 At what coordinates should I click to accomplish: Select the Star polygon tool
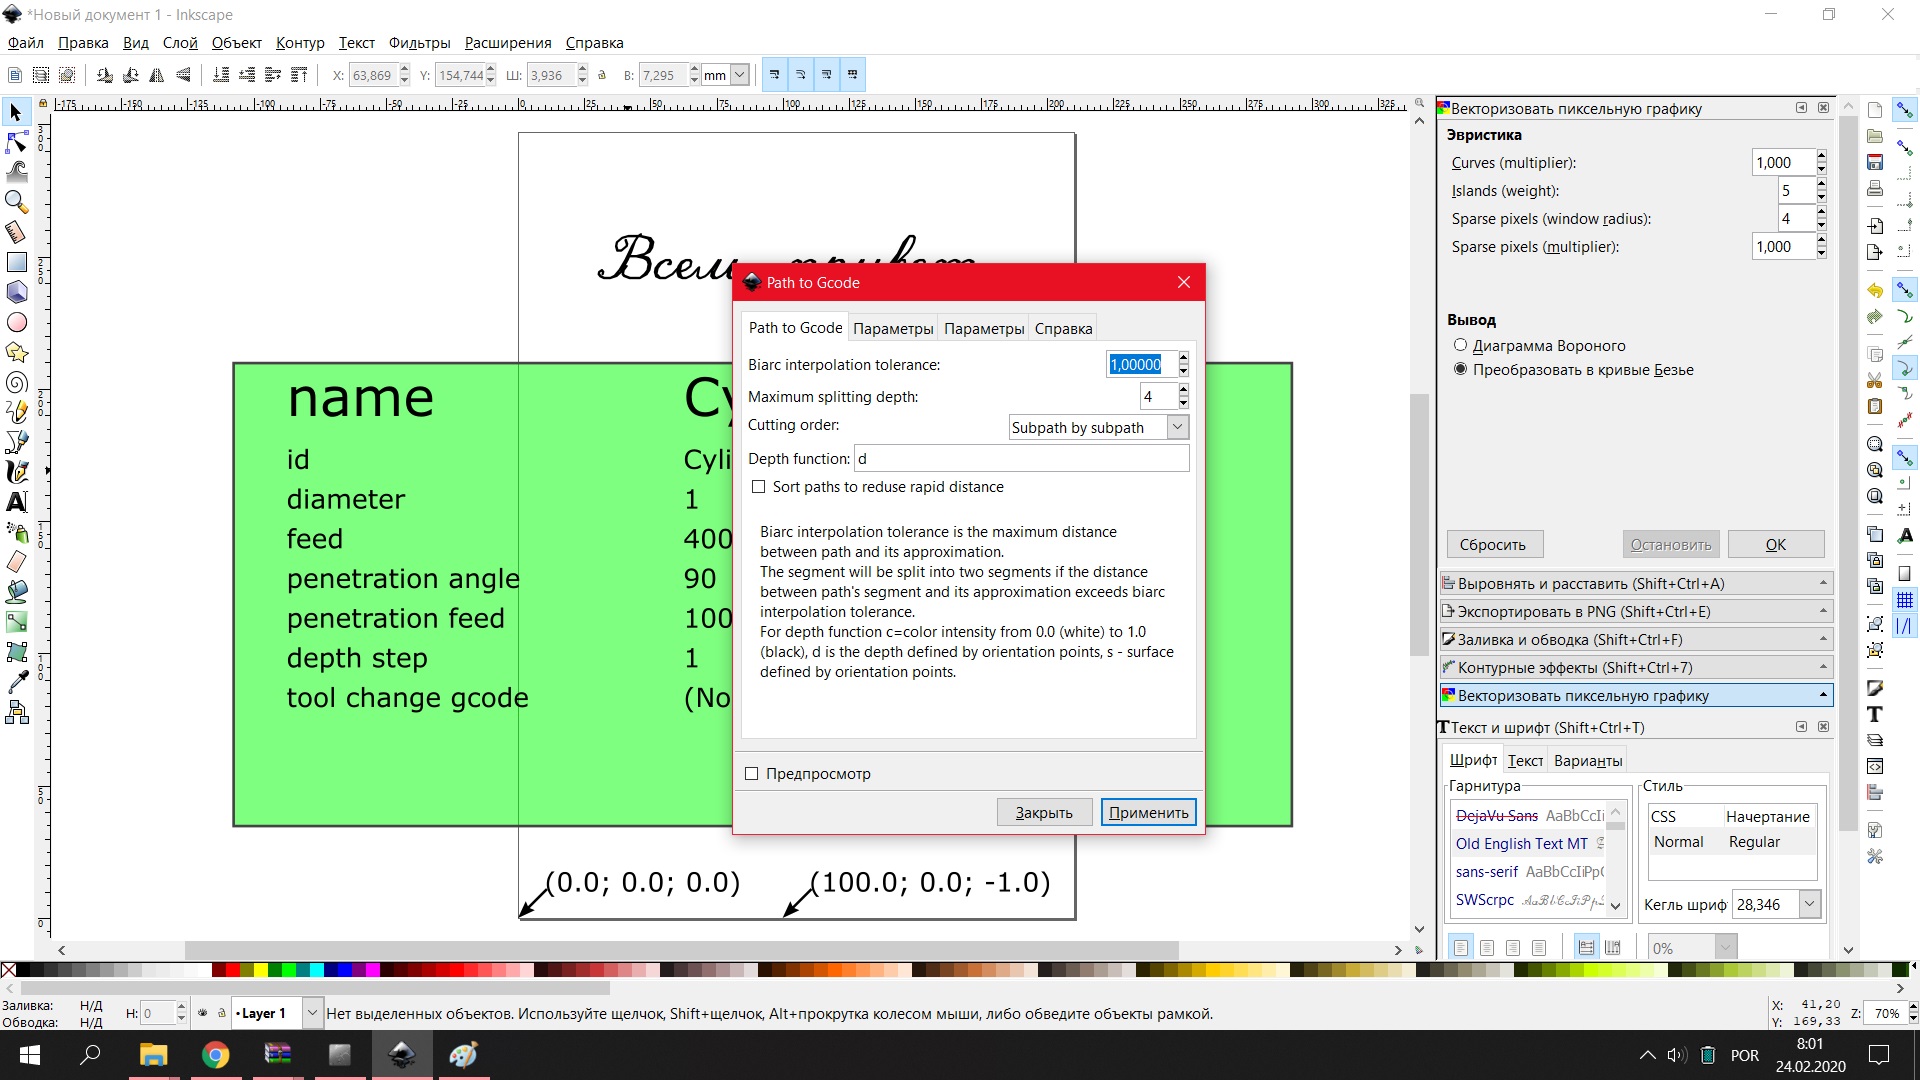[x=17, y=352]
